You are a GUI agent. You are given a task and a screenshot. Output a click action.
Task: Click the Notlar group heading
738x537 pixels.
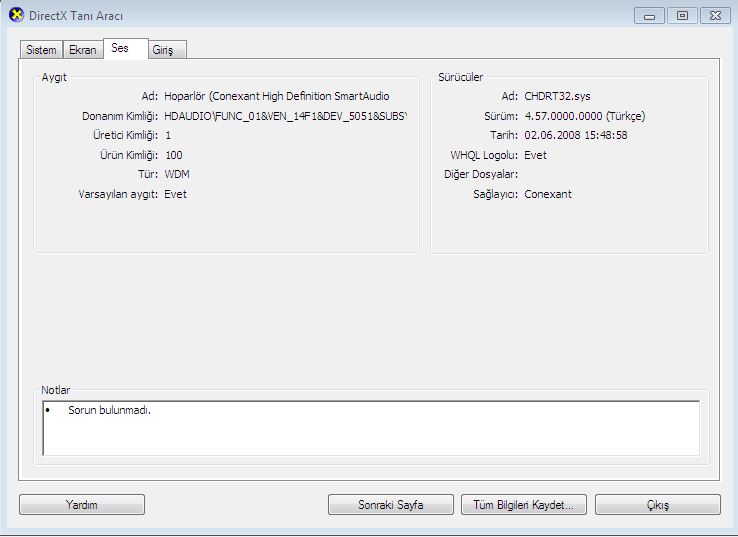[x=56, y=390]
